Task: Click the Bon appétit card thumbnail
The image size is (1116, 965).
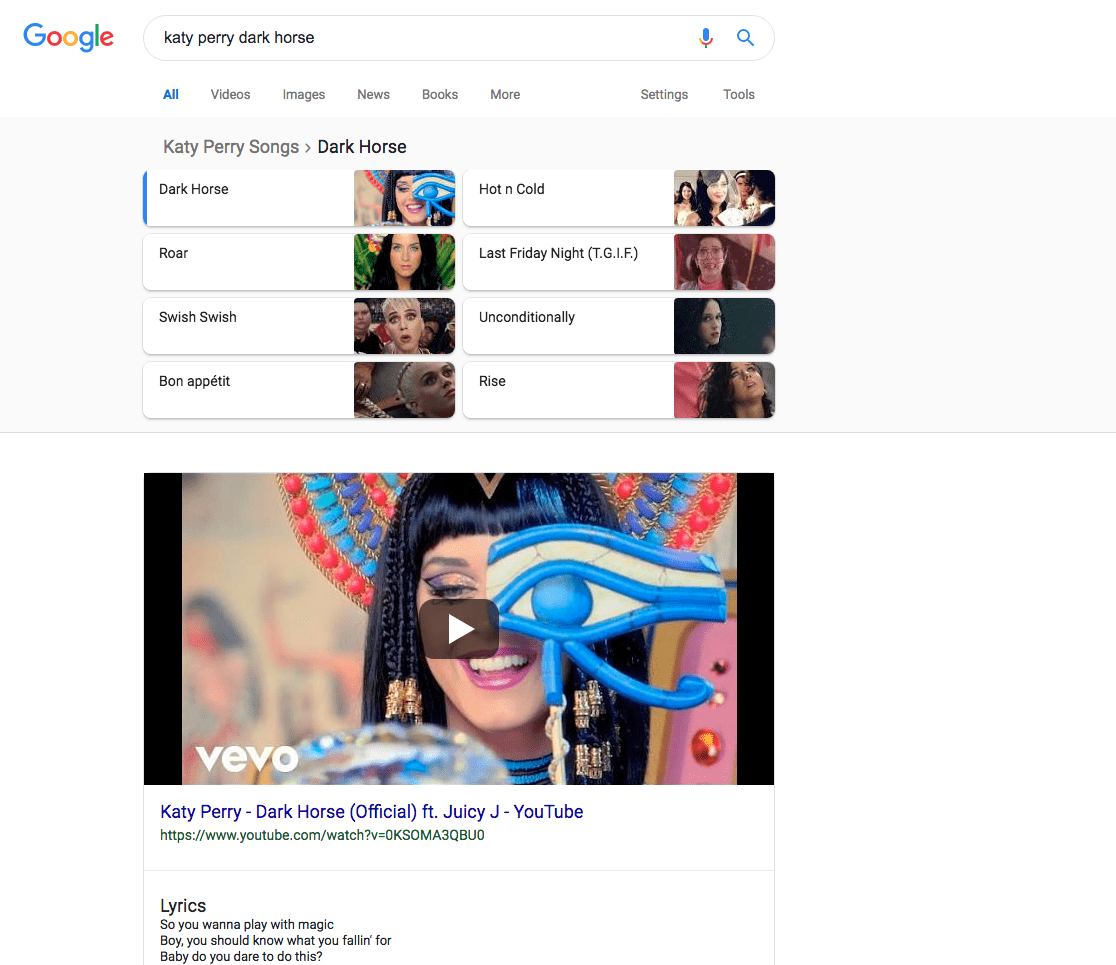Action: [404, 390]
